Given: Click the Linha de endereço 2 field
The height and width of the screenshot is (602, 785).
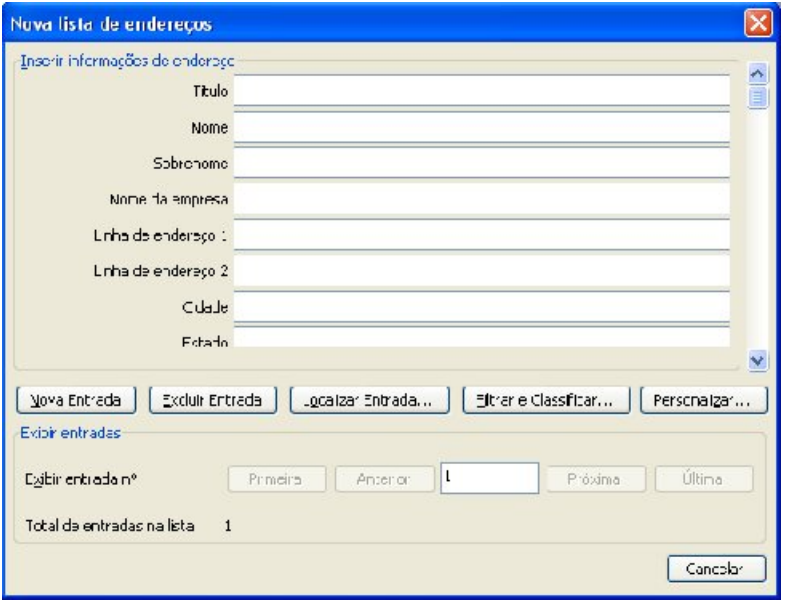Looking at the screenshot, I should 482,270.
